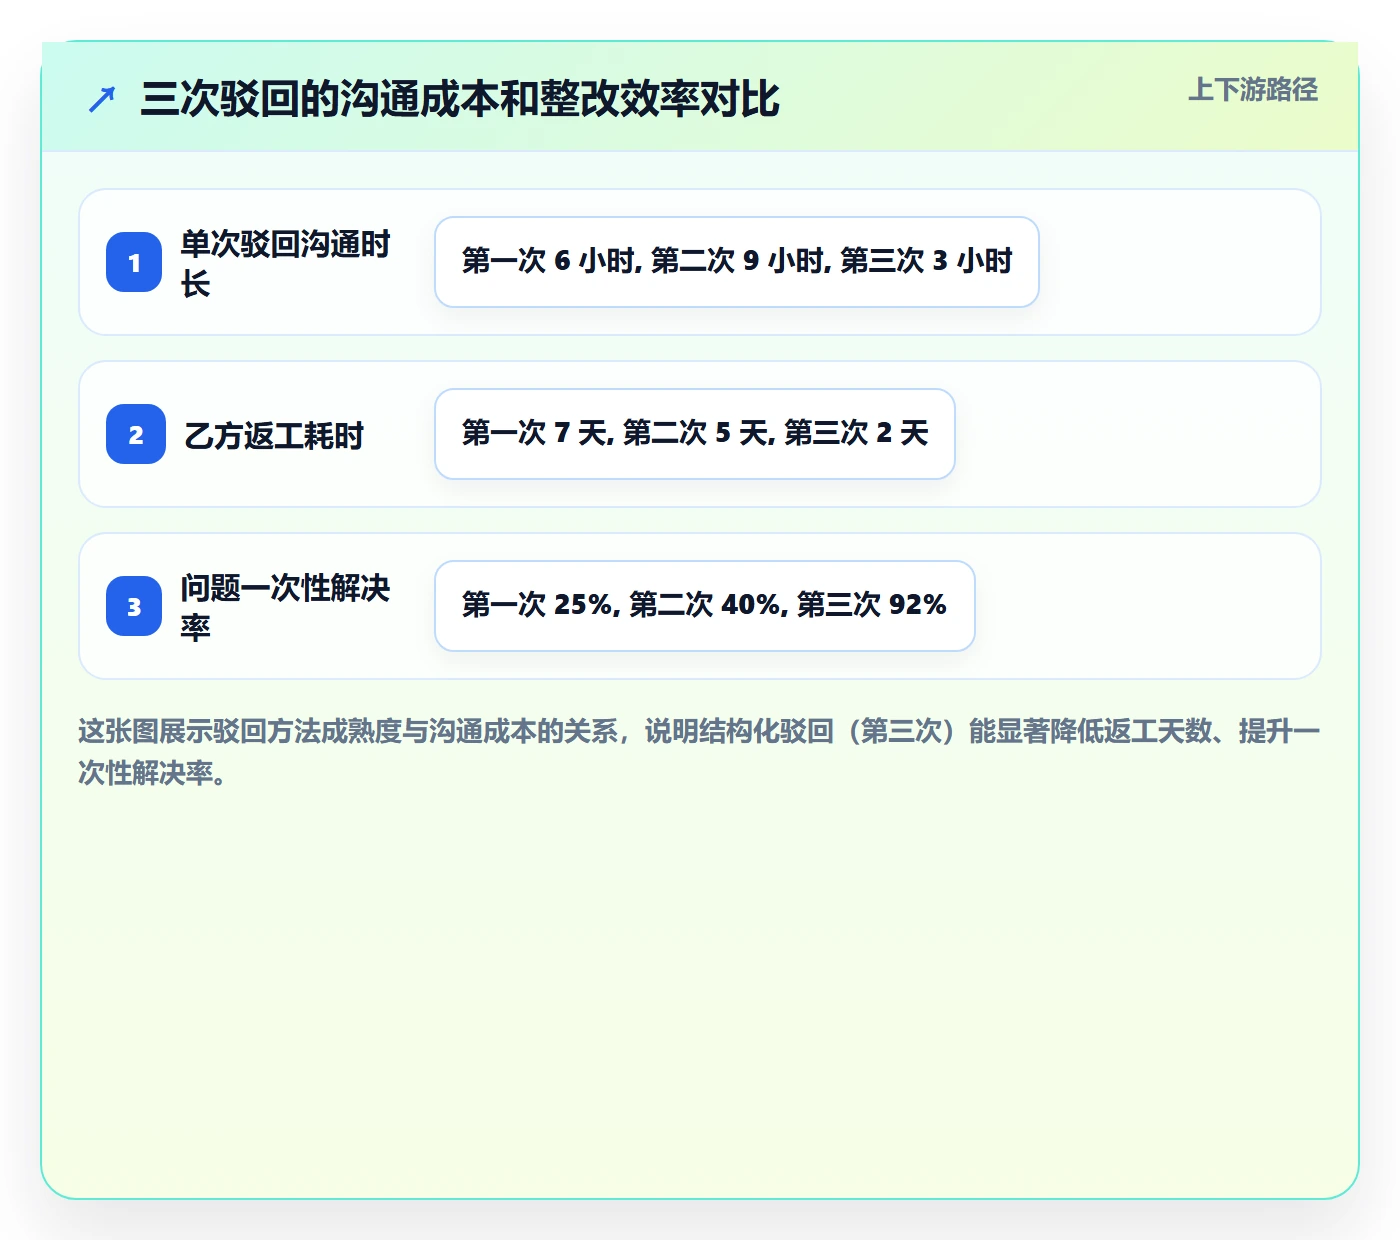The image size is (1400, 1240).
Task: Click the number 3 badge
Action: (134, 606)
